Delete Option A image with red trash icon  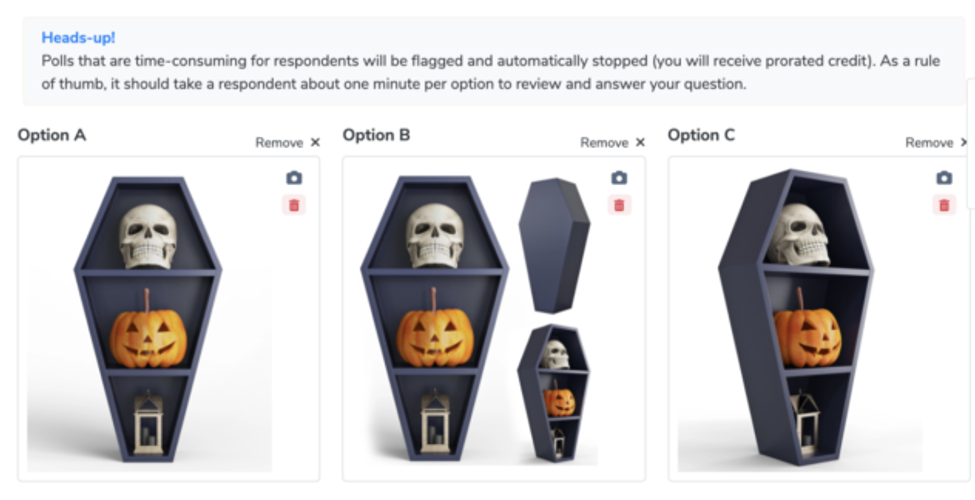(294, 205)
